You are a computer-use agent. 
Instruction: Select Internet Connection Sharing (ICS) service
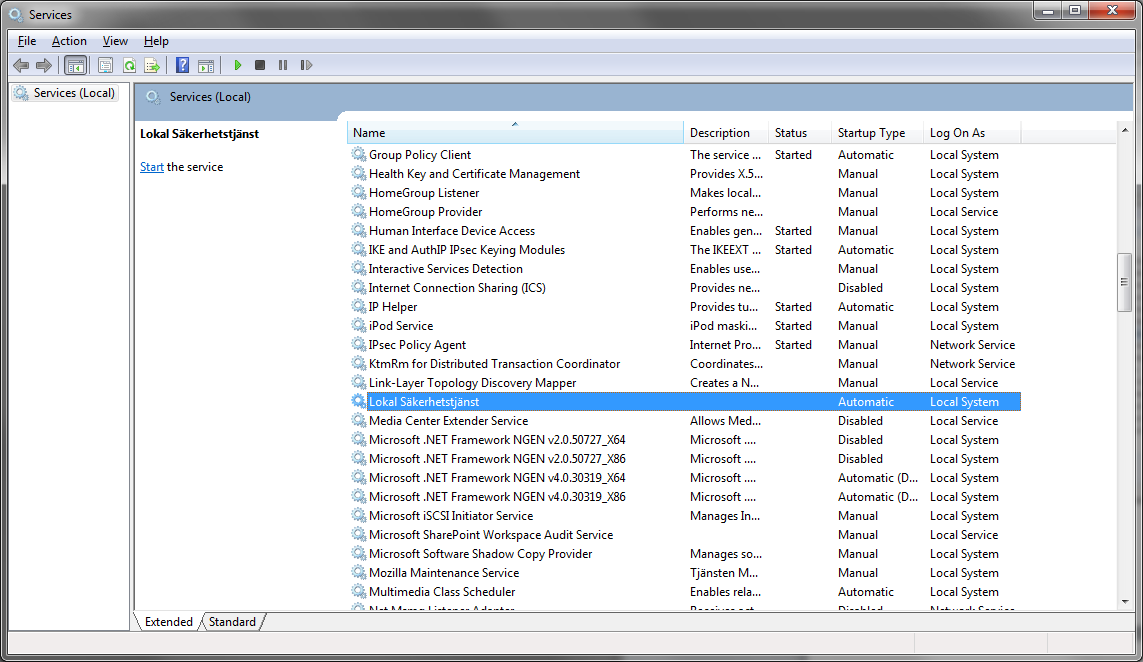point(457,287)
